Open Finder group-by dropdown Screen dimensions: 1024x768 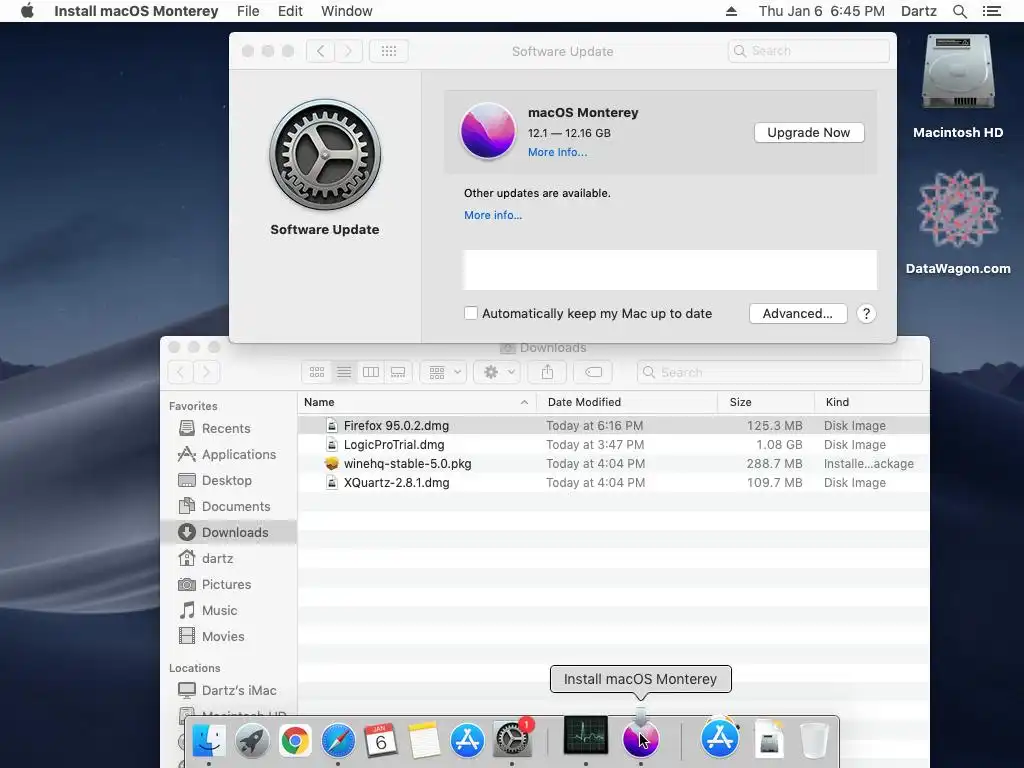(444, 372)
